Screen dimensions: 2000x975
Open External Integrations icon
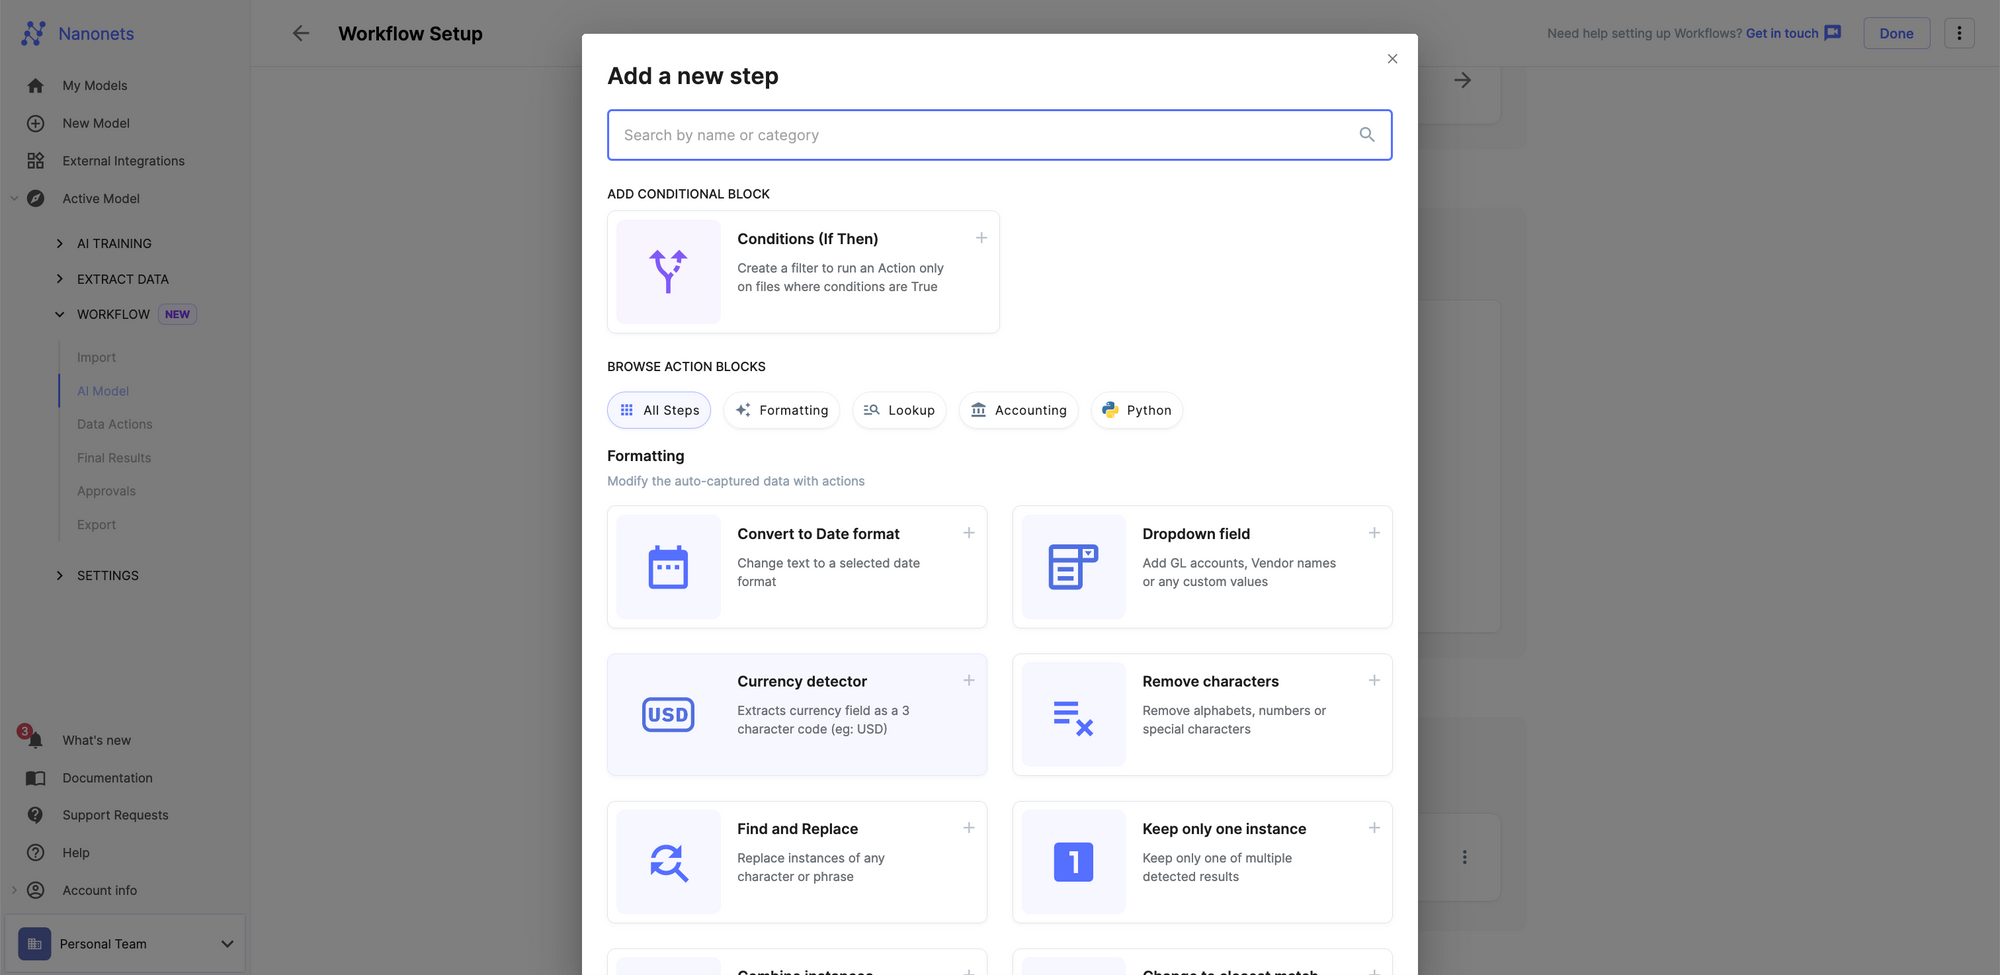[x=35, y=161]
